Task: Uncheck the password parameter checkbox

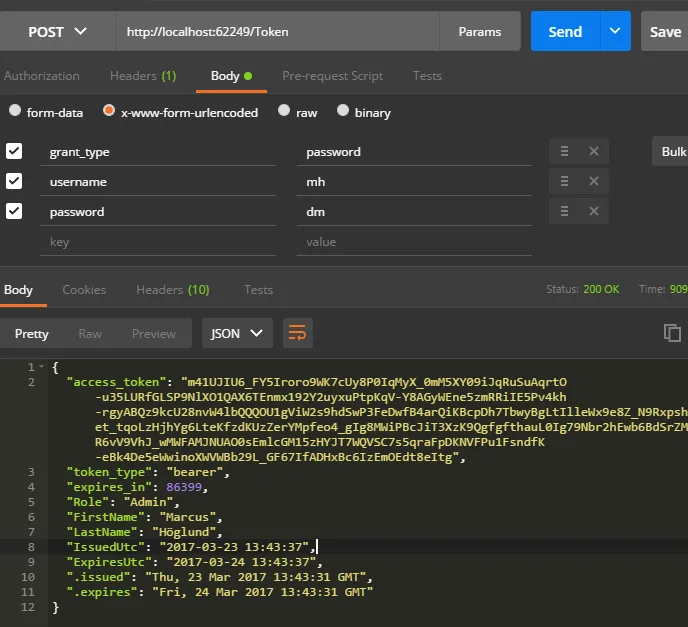Action: click(x=14, y=211)
